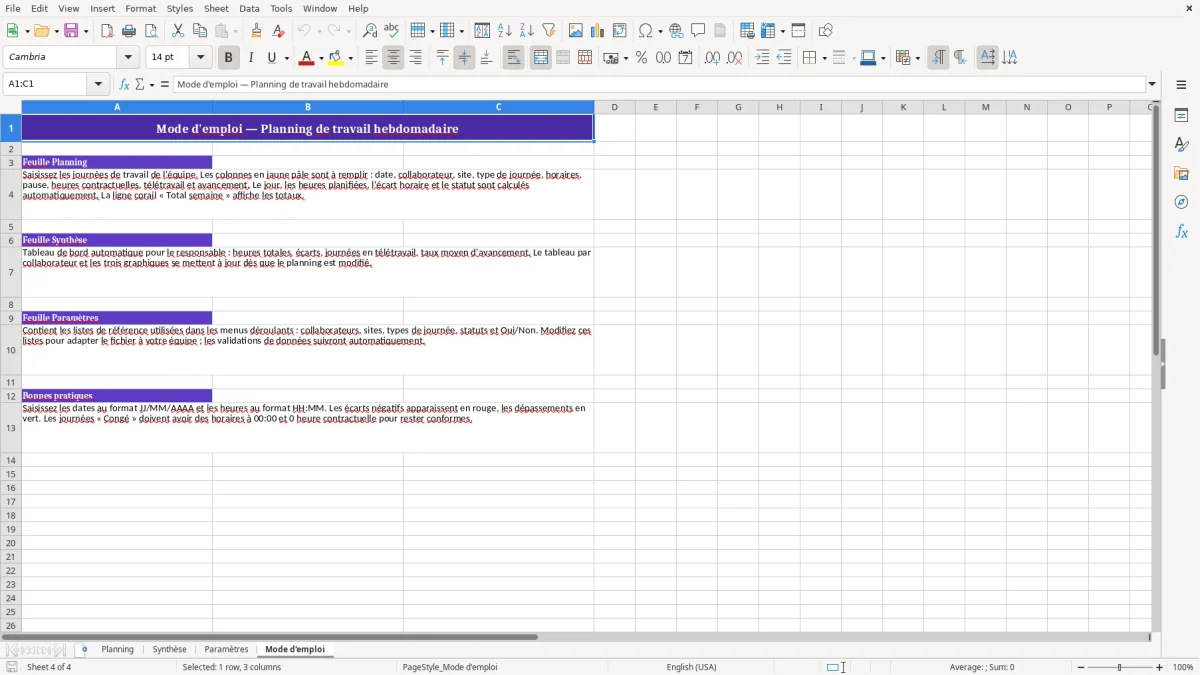Format cells as percent

tap(641, 58)
